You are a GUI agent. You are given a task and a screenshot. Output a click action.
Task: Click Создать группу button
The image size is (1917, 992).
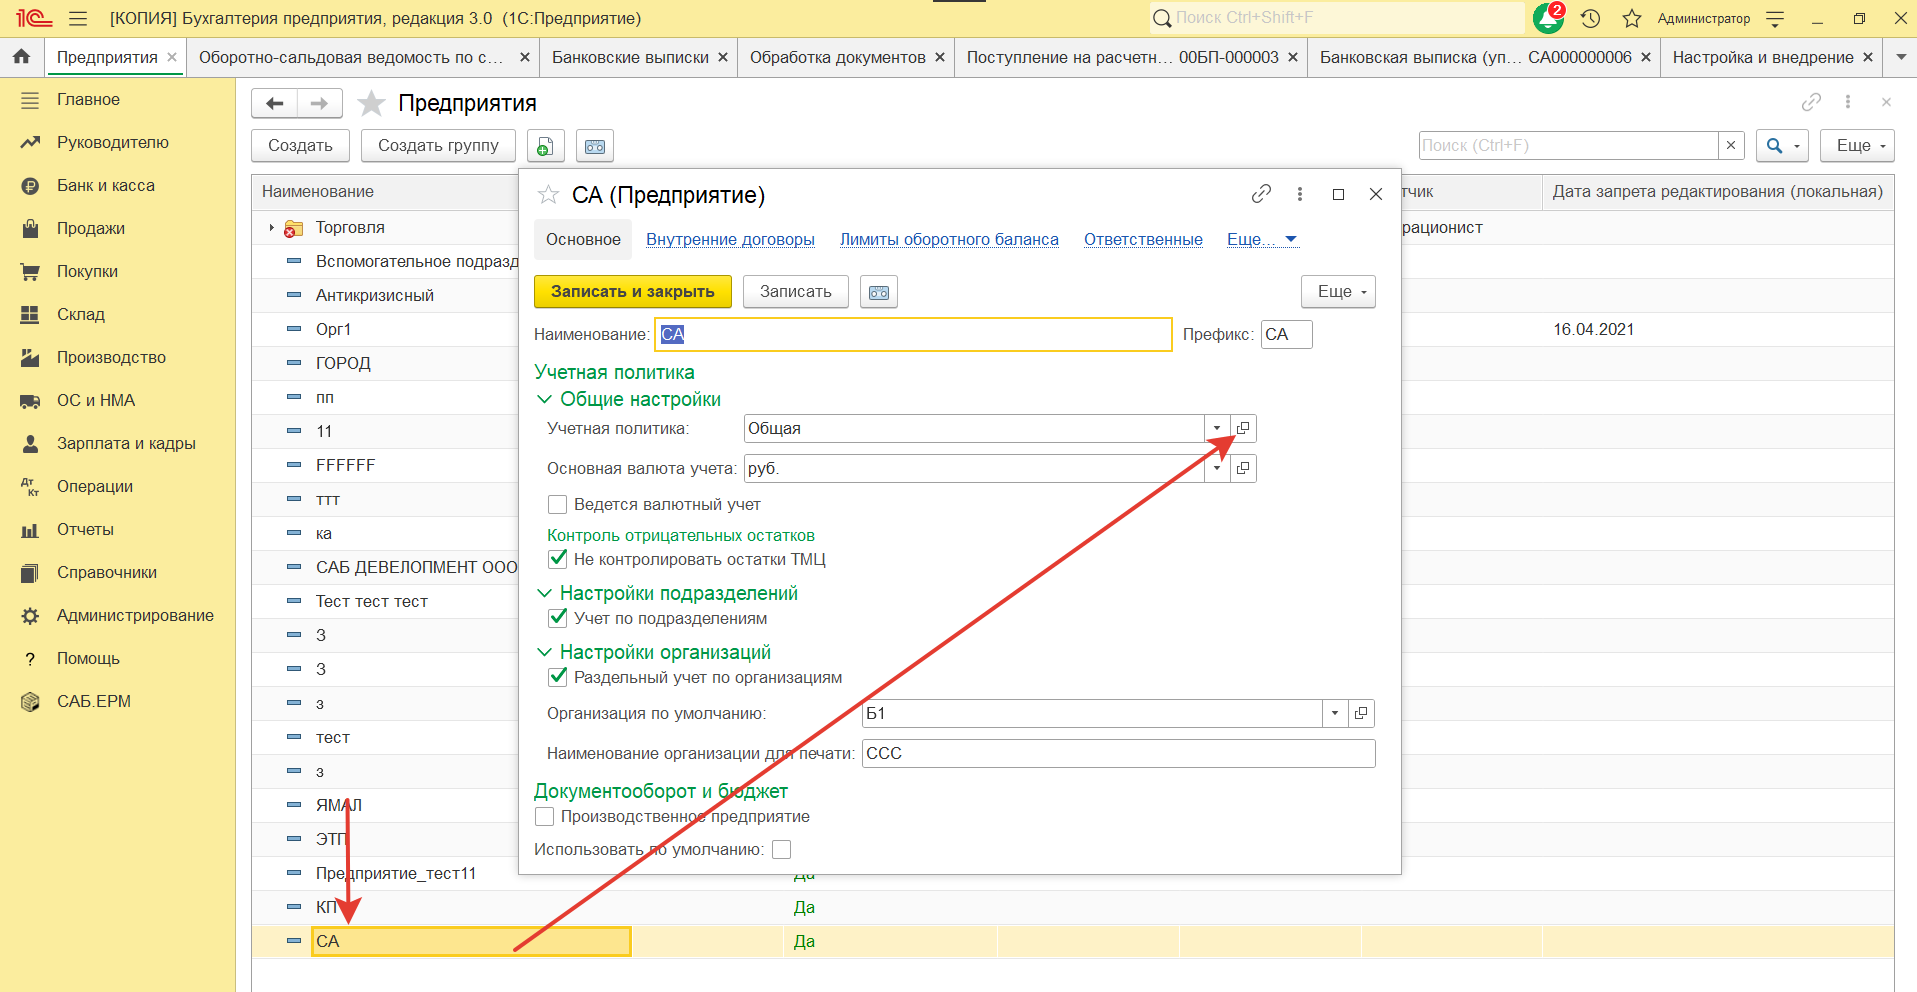coord(438,146)
